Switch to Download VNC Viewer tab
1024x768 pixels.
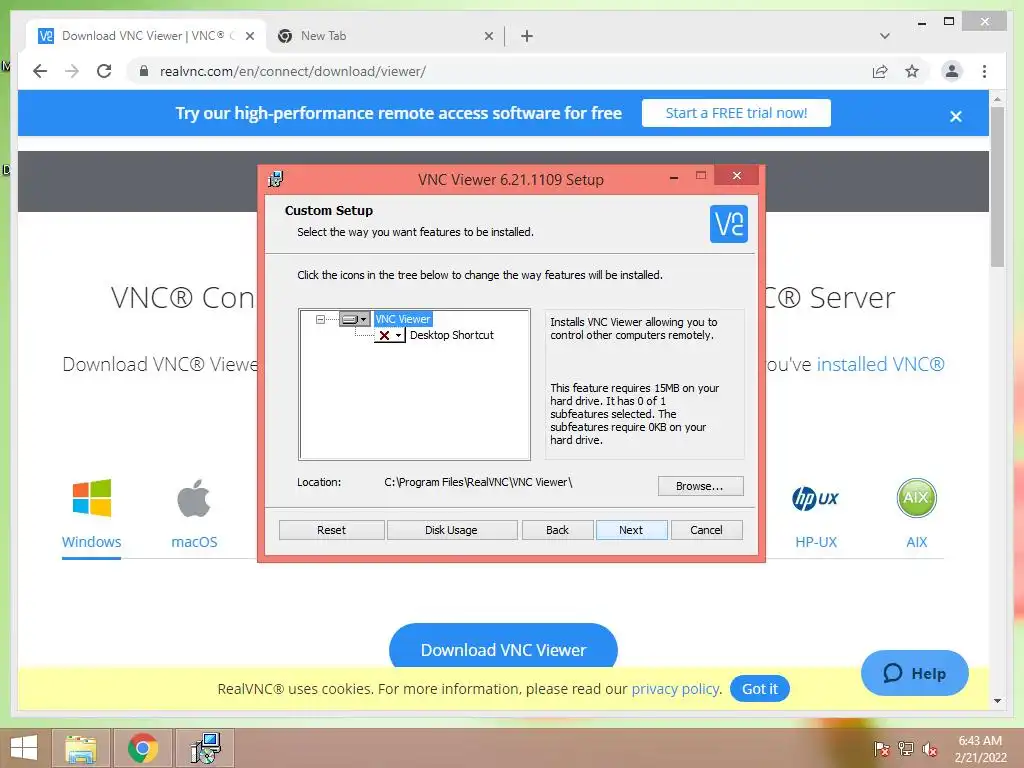point(144,36)
